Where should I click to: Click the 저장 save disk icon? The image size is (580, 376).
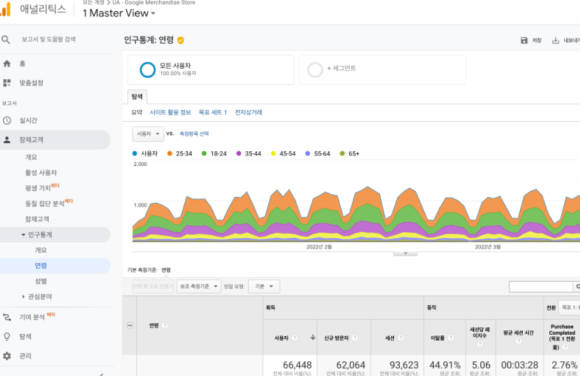pyautogui.click(x=524, y=40)
